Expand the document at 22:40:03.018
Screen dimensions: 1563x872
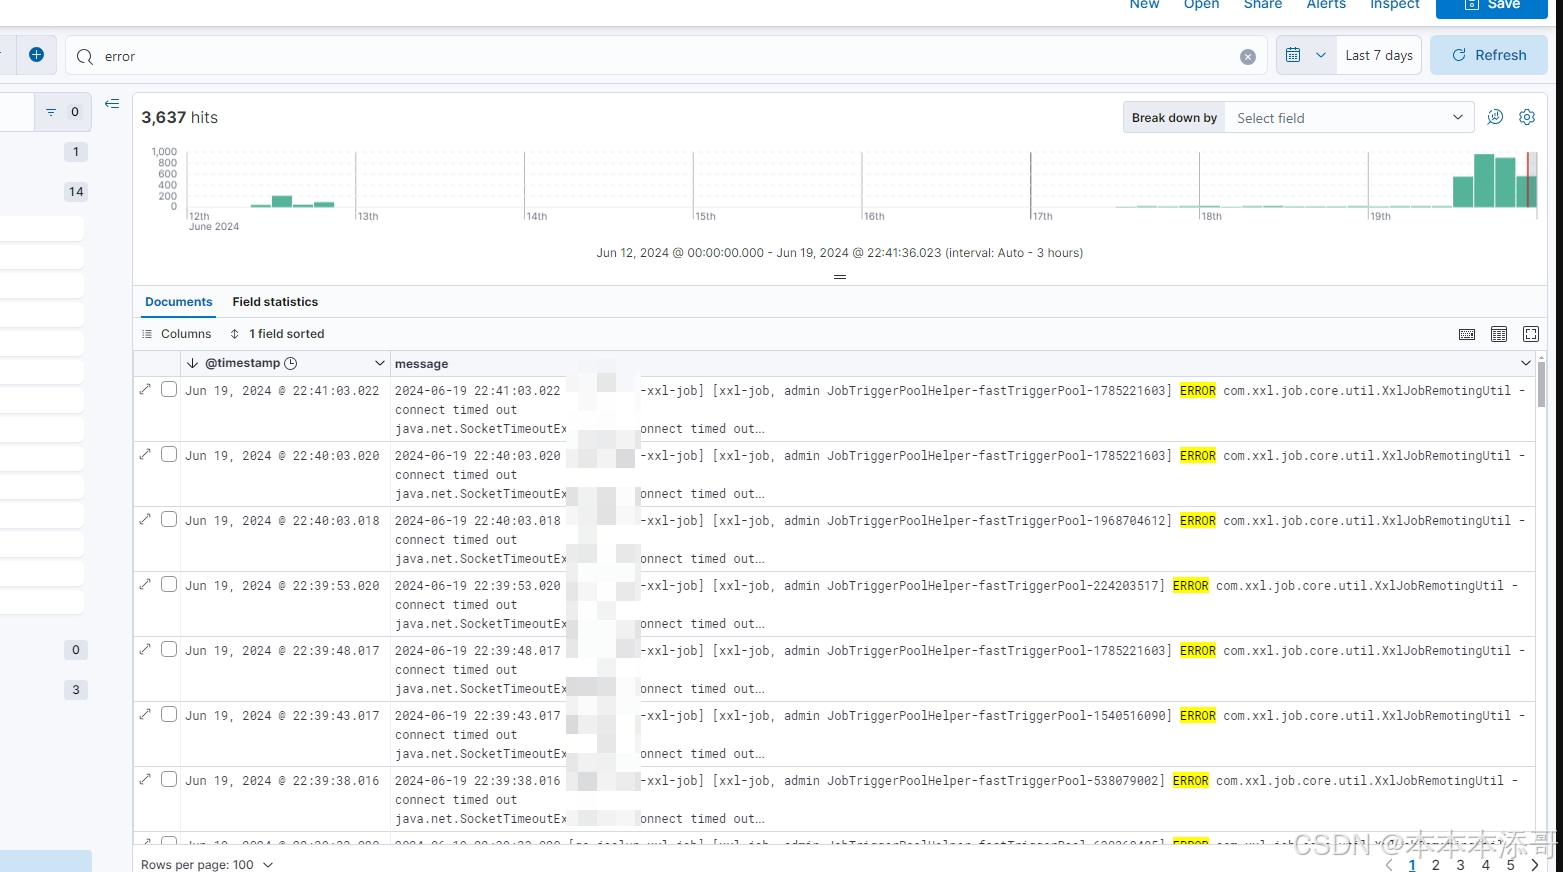click(x=145, y=519)
